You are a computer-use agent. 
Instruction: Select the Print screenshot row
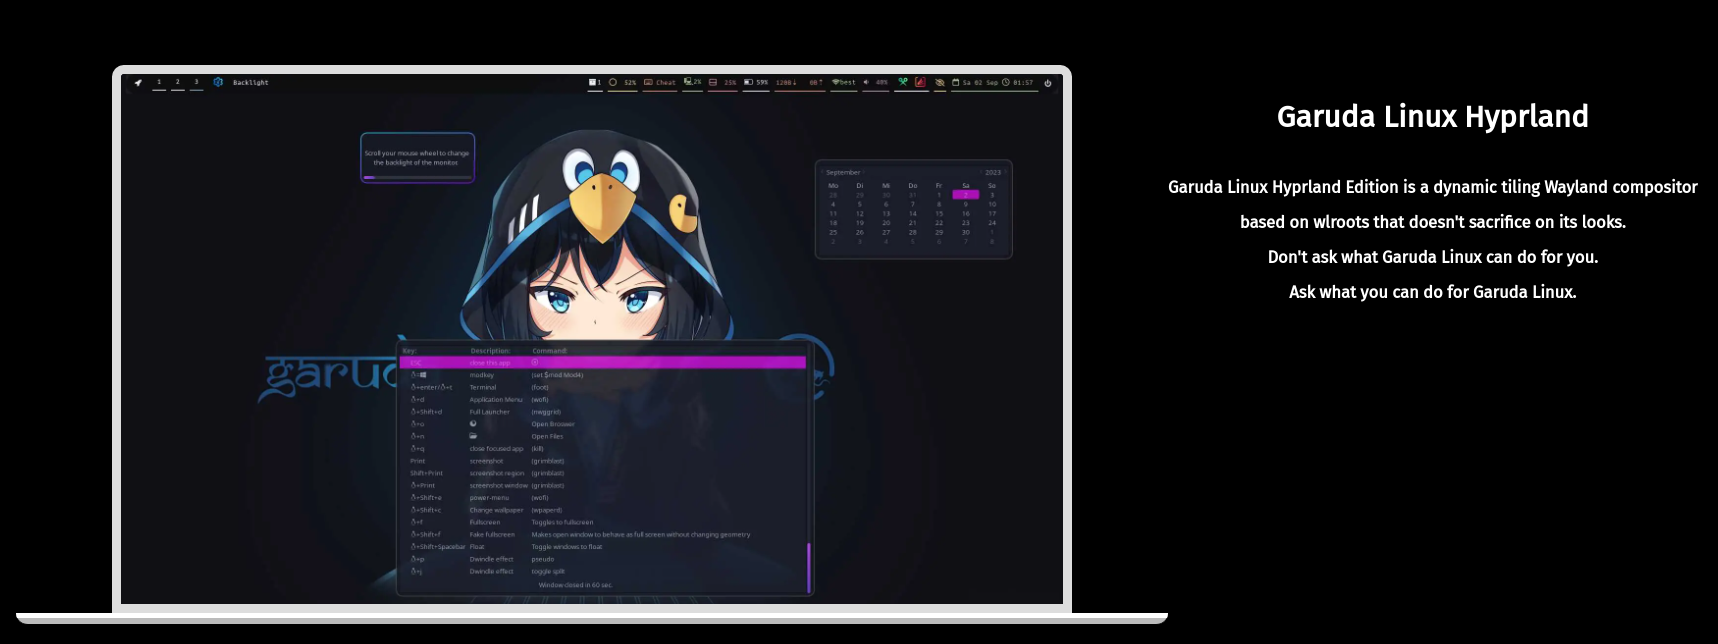click(603, 461)
